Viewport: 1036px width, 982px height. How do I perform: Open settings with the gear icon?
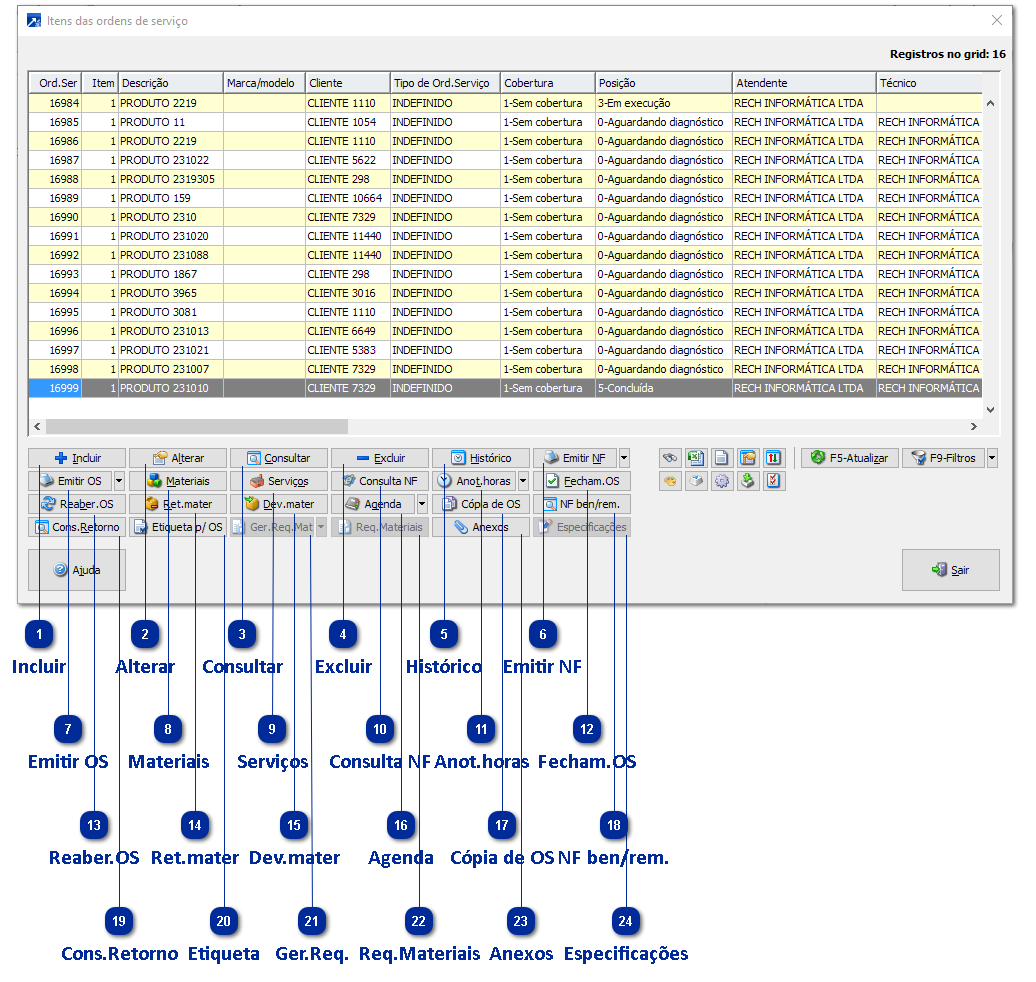tap(721, 481)
